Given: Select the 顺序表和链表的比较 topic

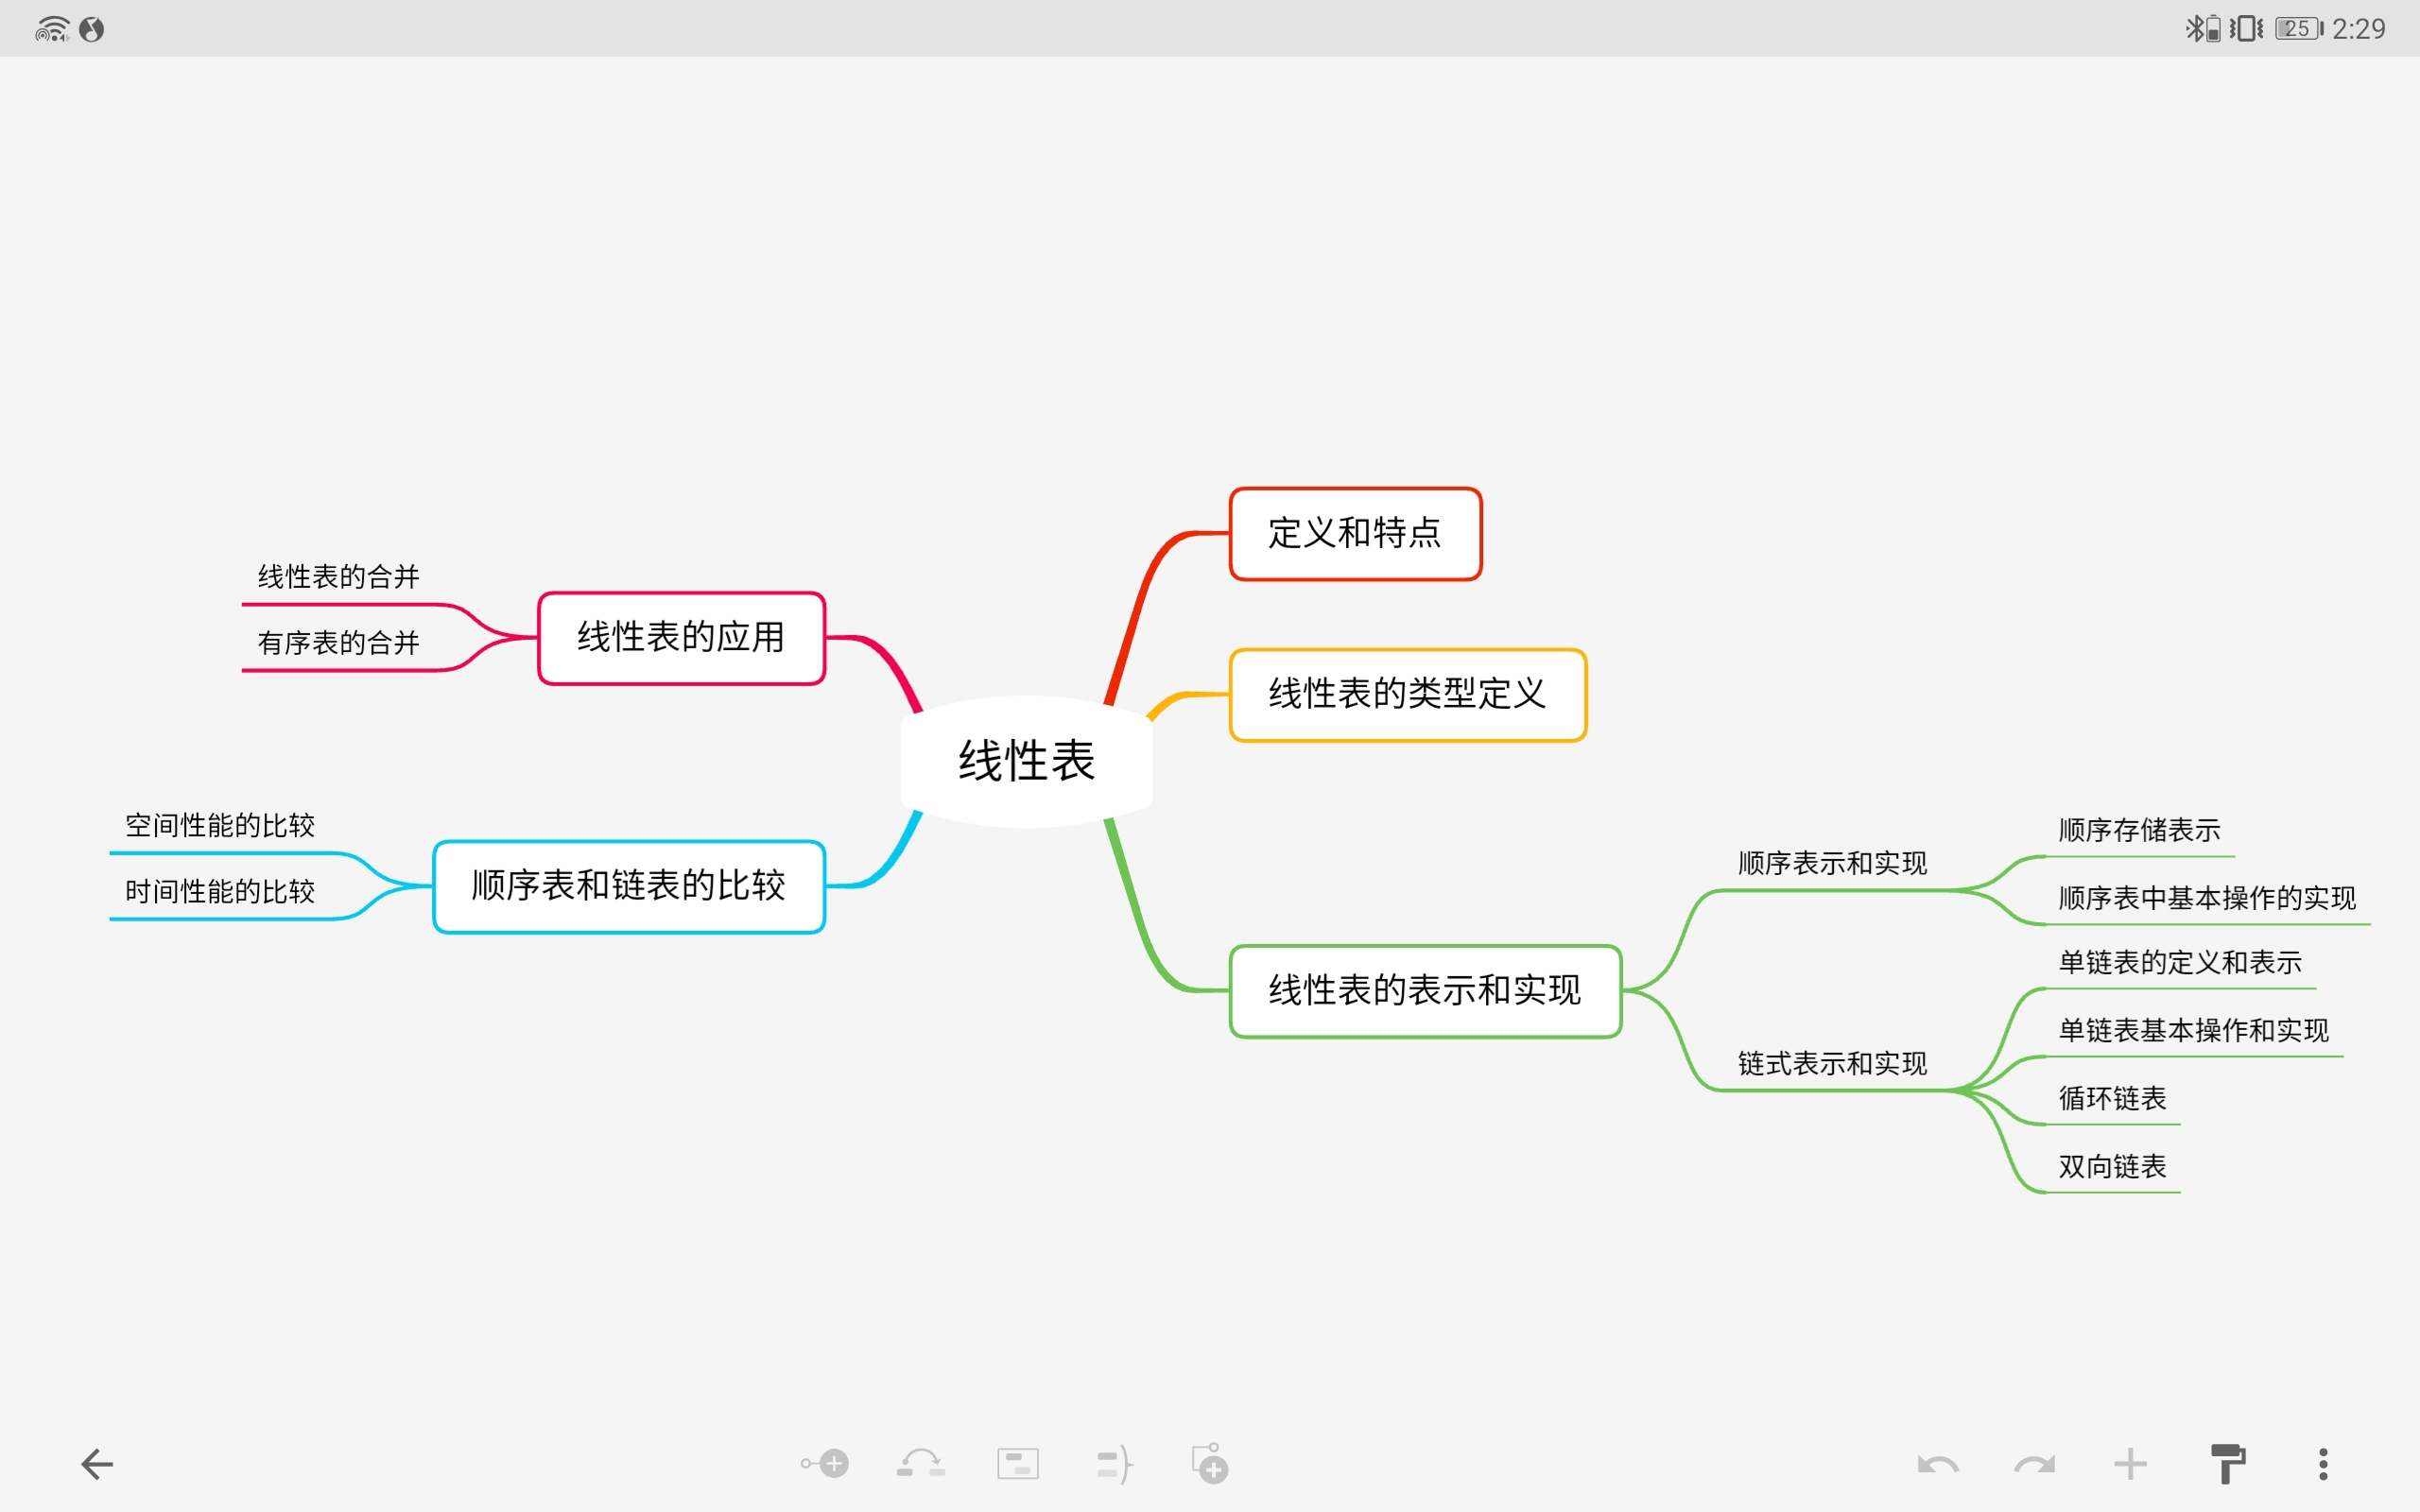Looking at the screenshot, I should (x=629, y=886).
